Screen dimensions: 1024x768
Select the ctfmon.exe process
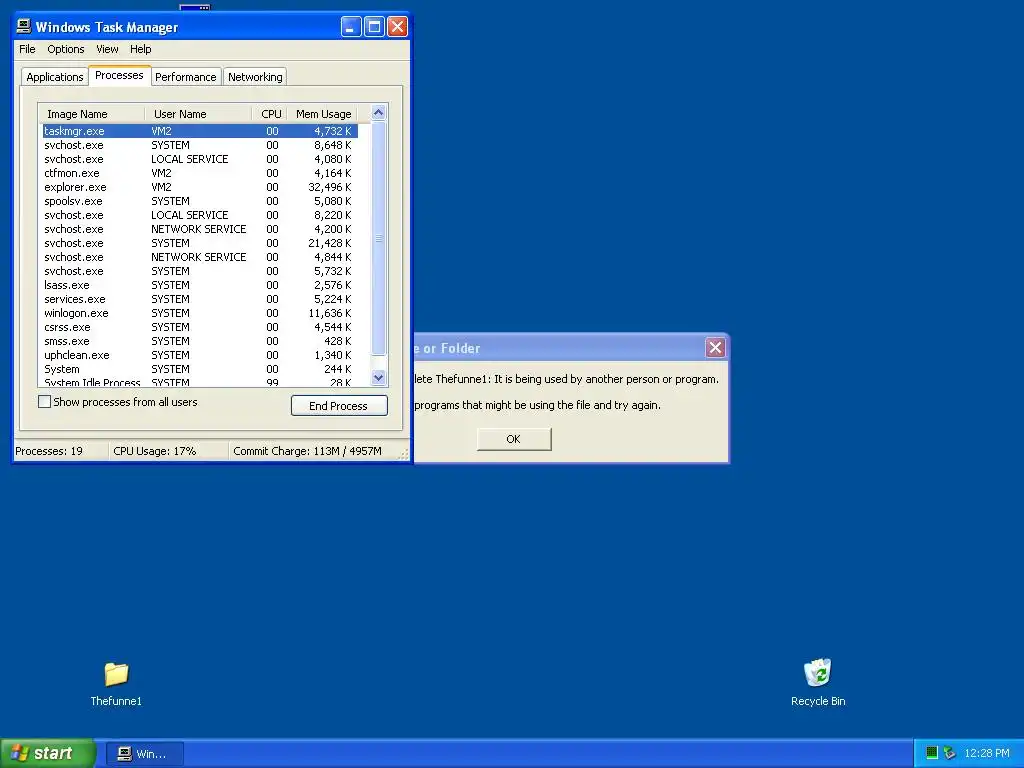200,173
